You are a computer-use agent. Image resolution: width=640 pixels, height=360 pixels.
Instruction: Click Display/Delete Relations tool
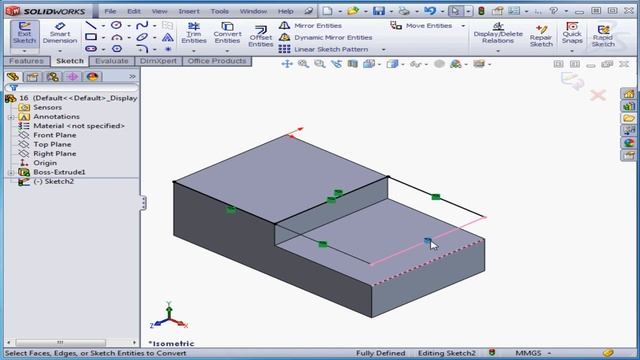[498, 33]
